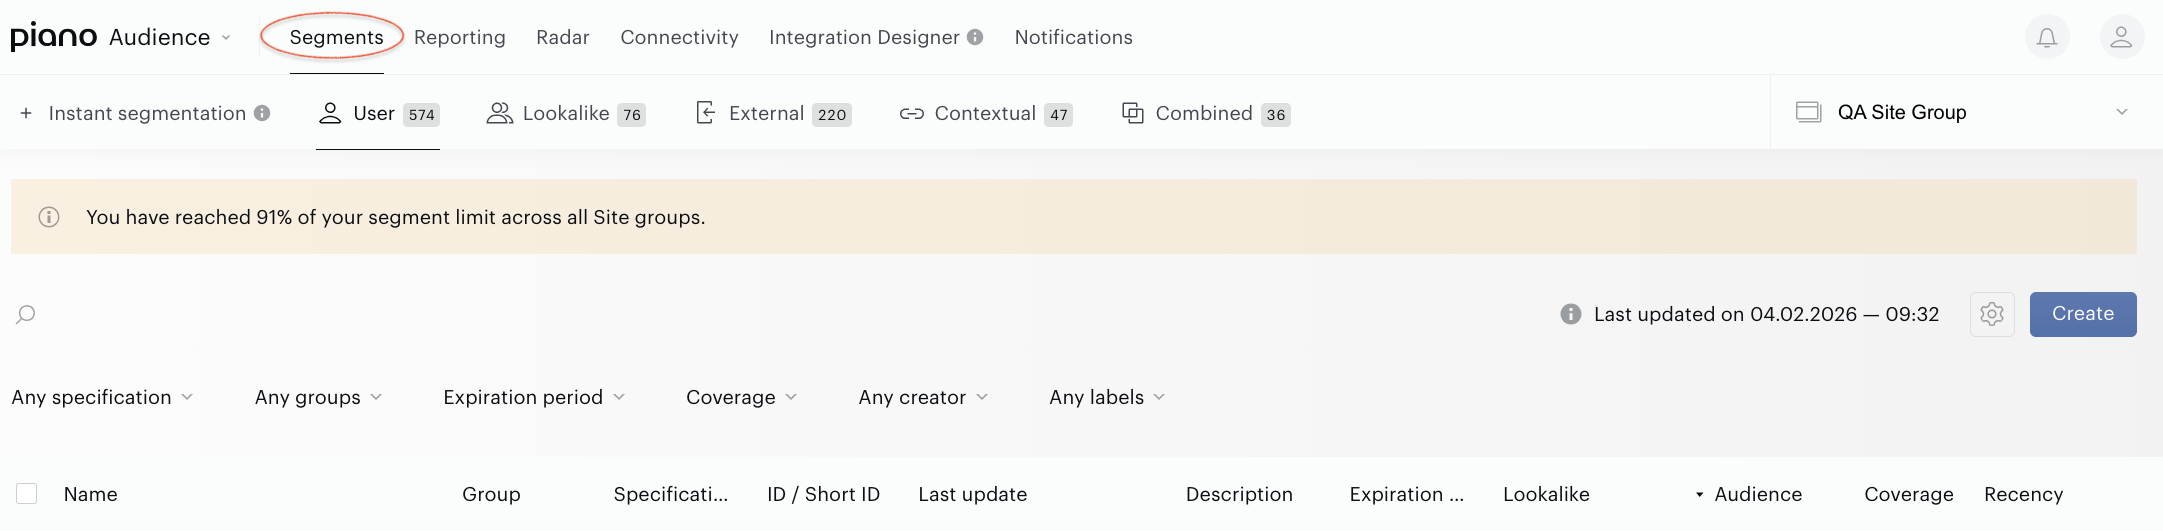Screen dimensions: 2163x531
Task: Click the Last updated info icon
Action: pyautogui.click(x=1571, y=314)
